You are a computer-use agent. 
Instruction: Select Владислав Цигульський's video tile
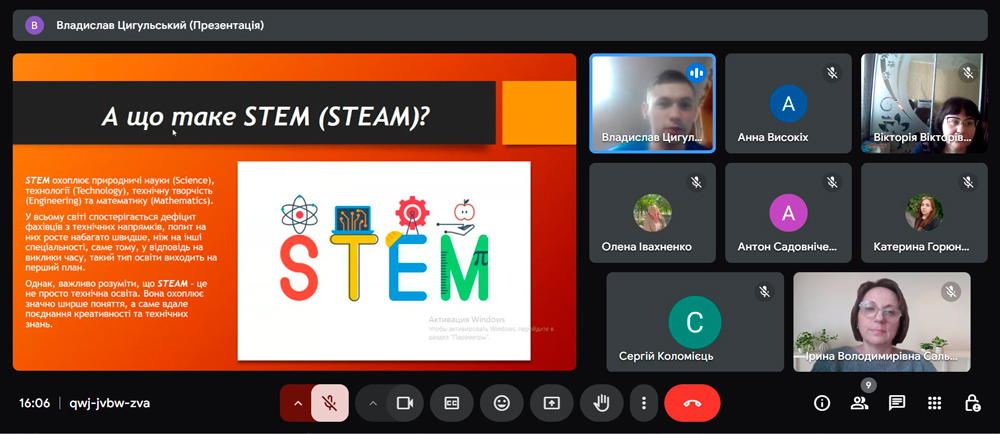coord(652,102)
